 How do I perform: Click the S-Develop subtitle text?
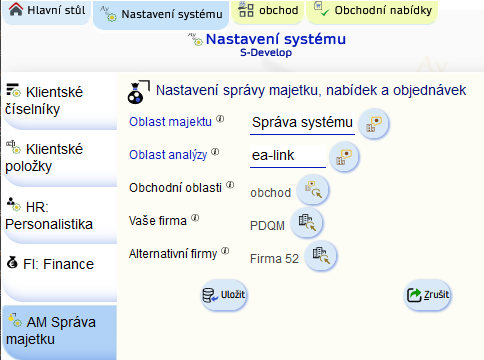point(266,53)
